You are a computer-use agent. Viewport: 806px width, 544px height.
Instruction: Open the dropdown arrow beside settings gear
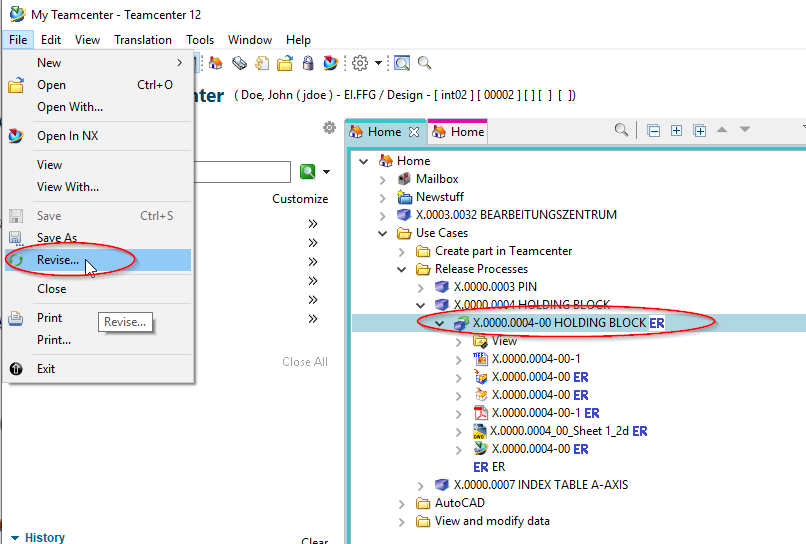[379, 63]
